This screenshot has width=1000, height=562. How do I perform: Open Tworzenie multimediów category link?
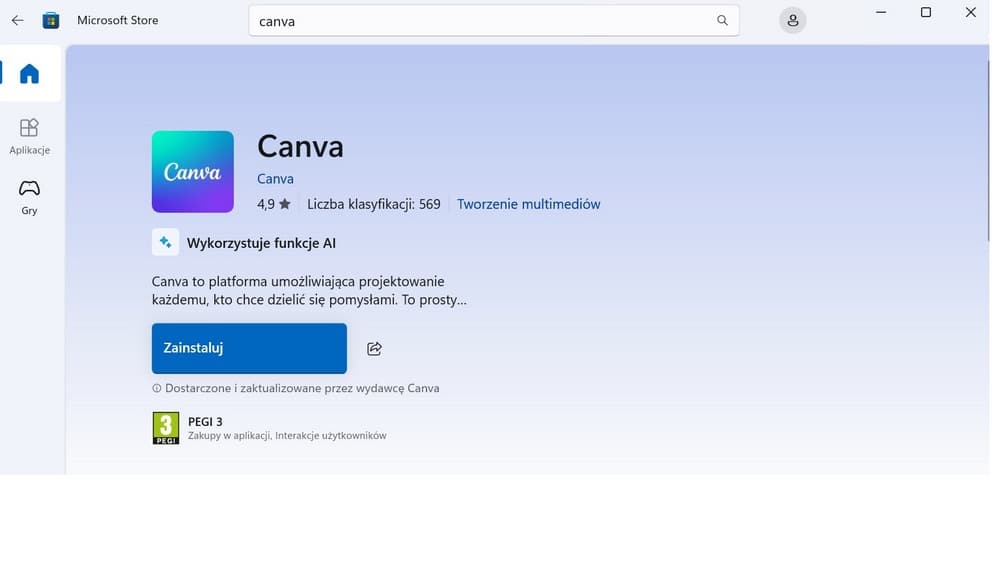[528, 204]
